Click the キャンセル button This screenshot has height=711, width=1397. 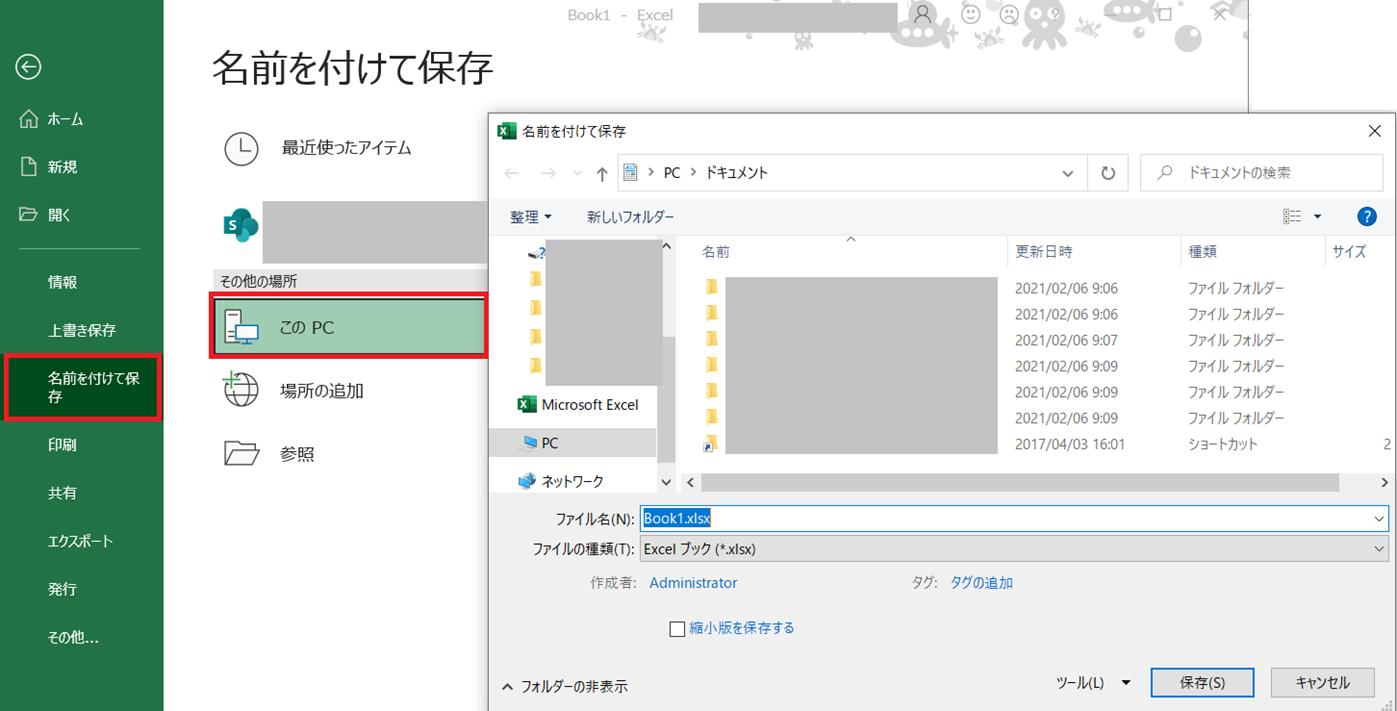point(1322,683)
